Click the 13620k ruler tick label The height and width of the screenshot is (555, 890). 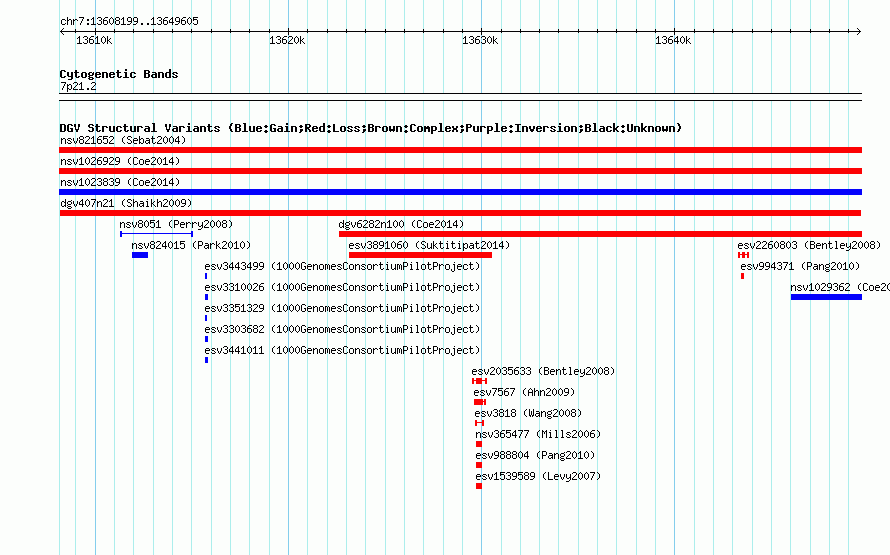click(287, 40)
